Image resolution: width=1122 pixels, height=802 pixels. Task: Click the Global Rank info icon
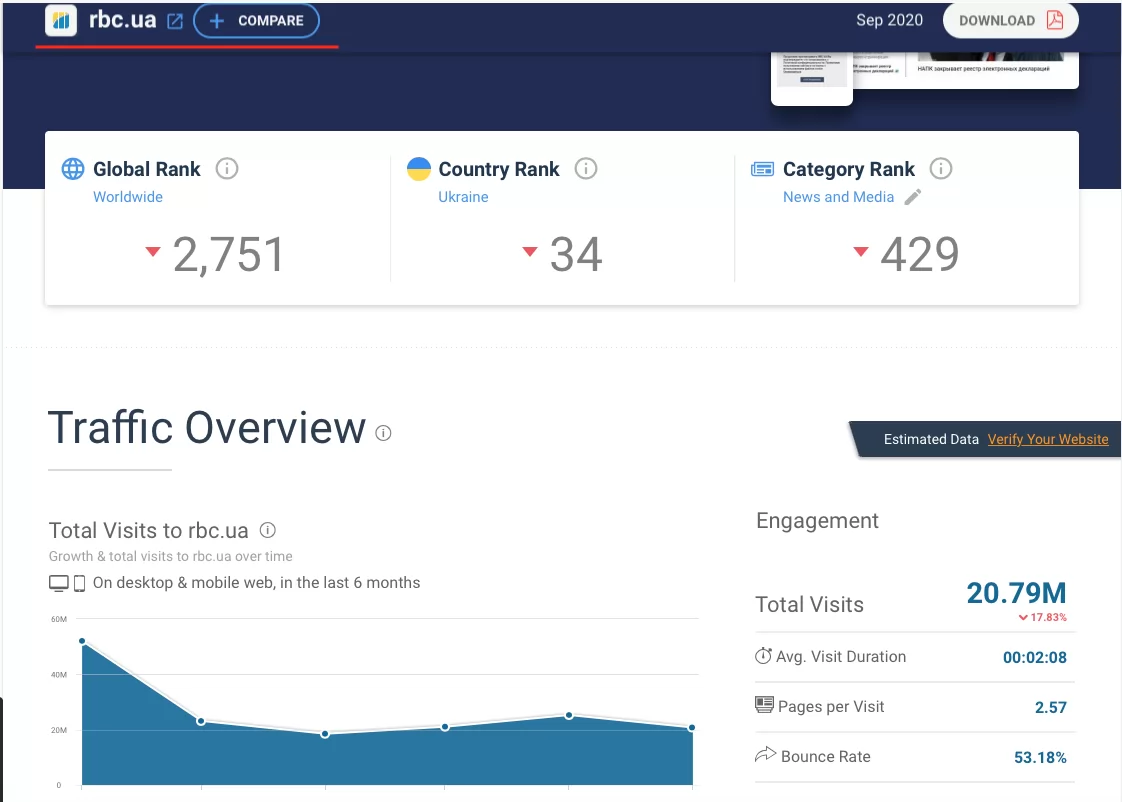tap(227, 169)
